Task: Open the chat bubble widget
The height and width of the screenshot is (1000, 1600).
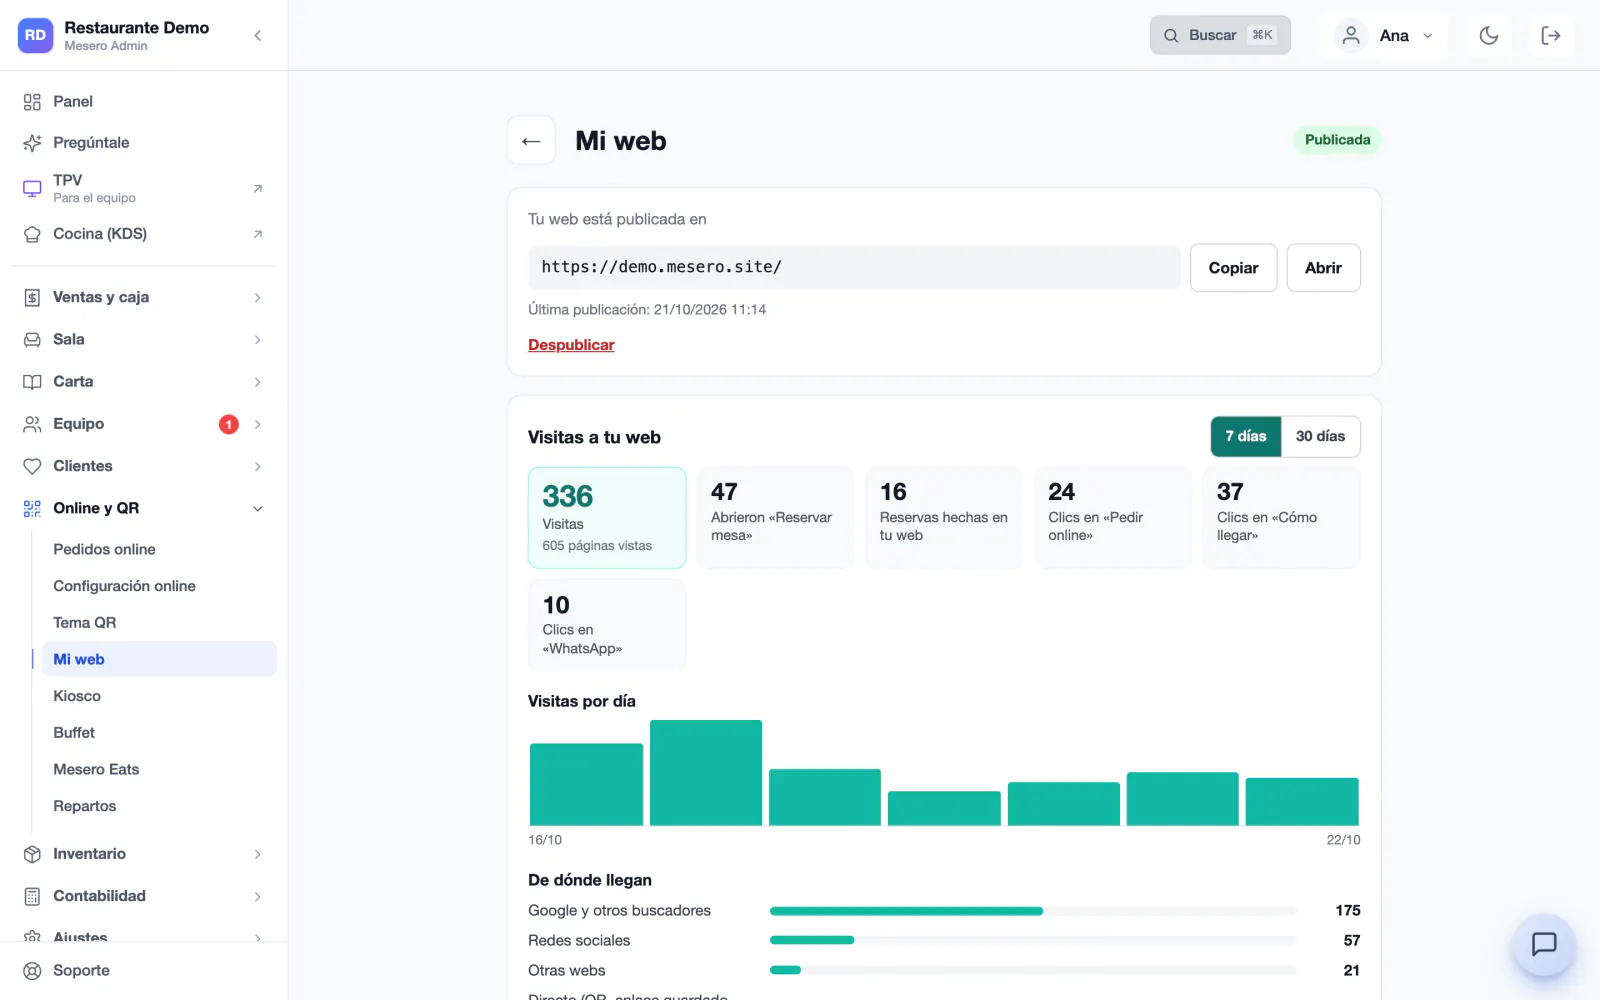Action: point(1544,944)
